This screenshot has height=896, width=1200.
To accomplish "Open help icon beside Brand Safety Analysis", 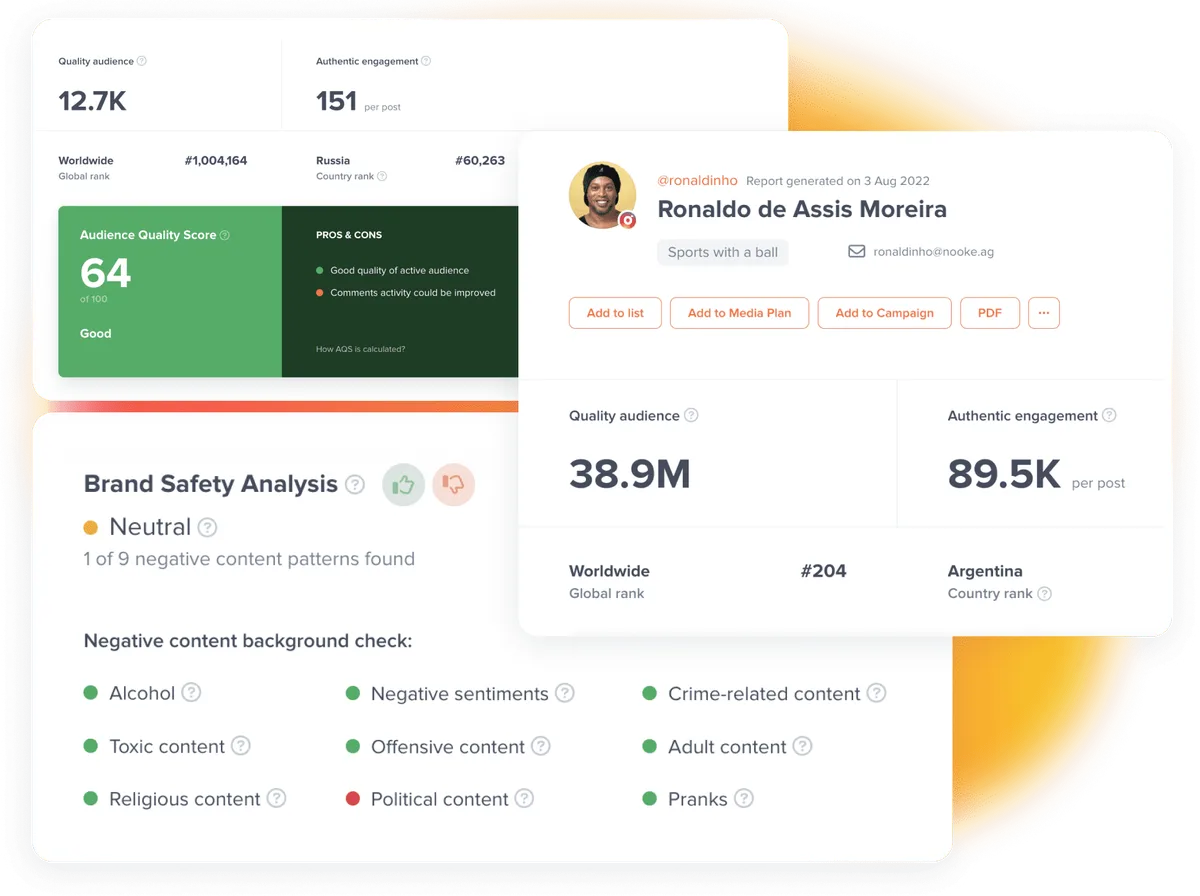I will (x=355, y=485).
